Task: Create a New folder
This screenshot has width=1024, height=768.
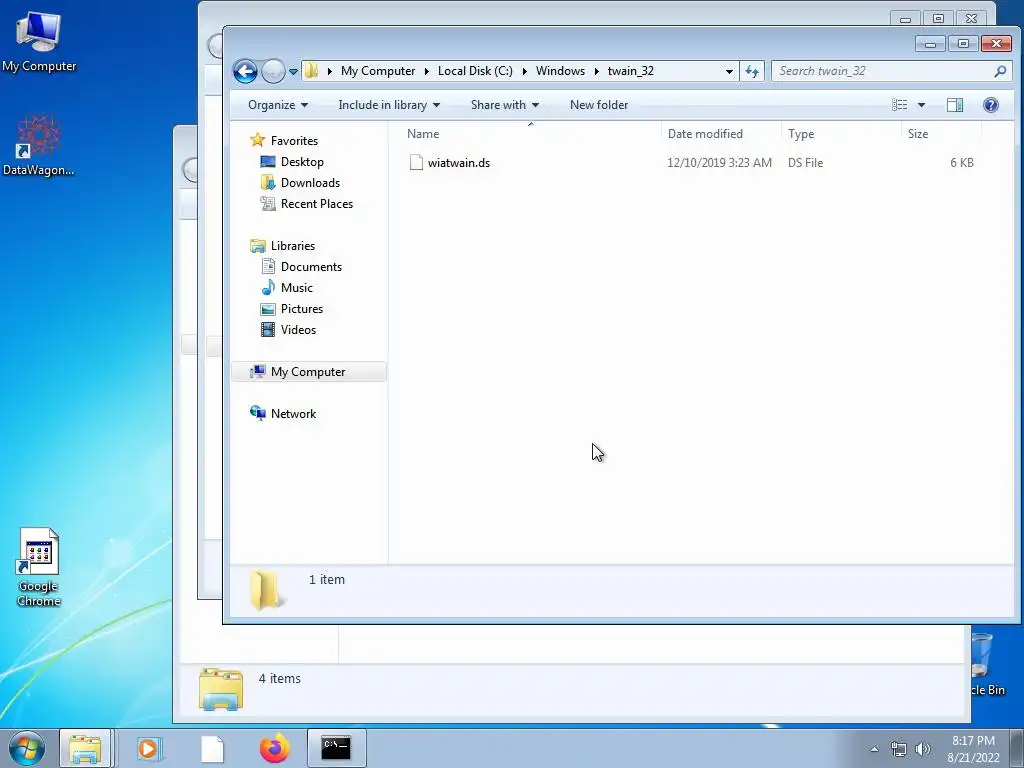Action: coord(598,105)
